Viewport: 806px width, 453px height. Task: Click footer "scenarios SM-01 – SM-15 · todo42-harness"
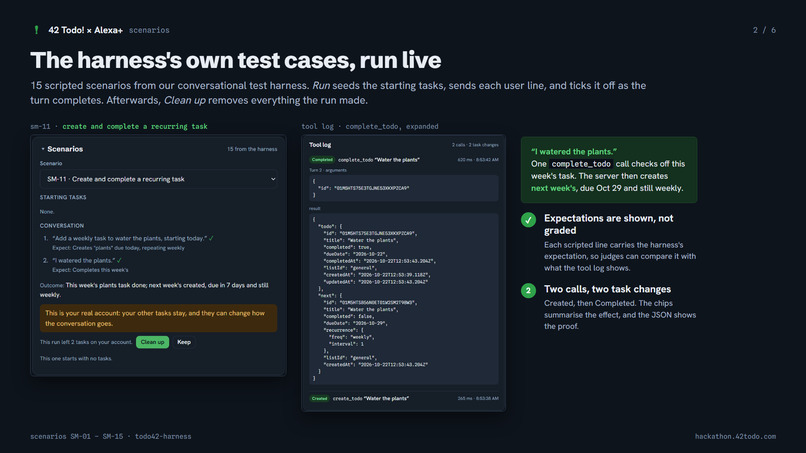[111, 437]
